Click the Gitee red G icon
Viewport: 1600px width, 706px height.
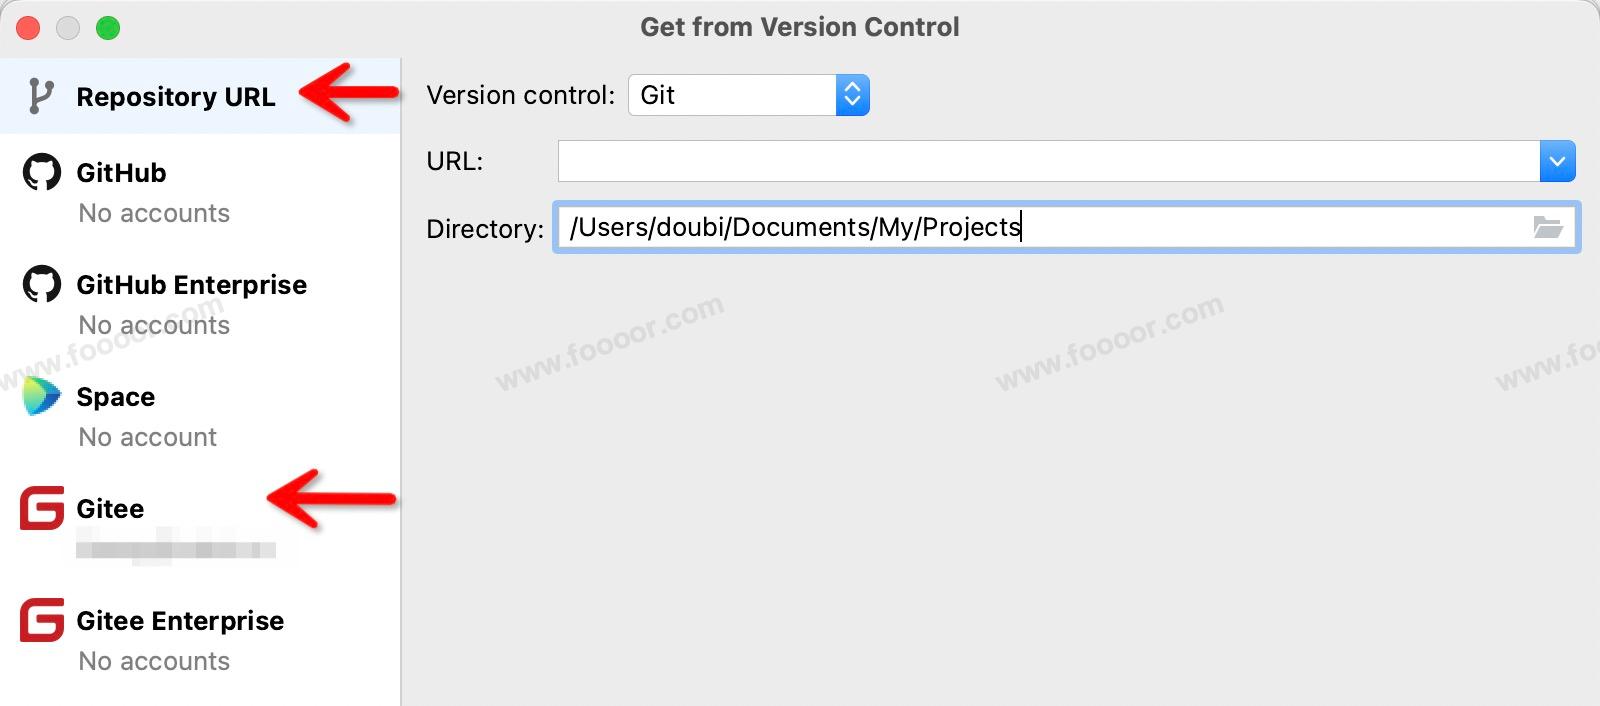click(42, 508)
